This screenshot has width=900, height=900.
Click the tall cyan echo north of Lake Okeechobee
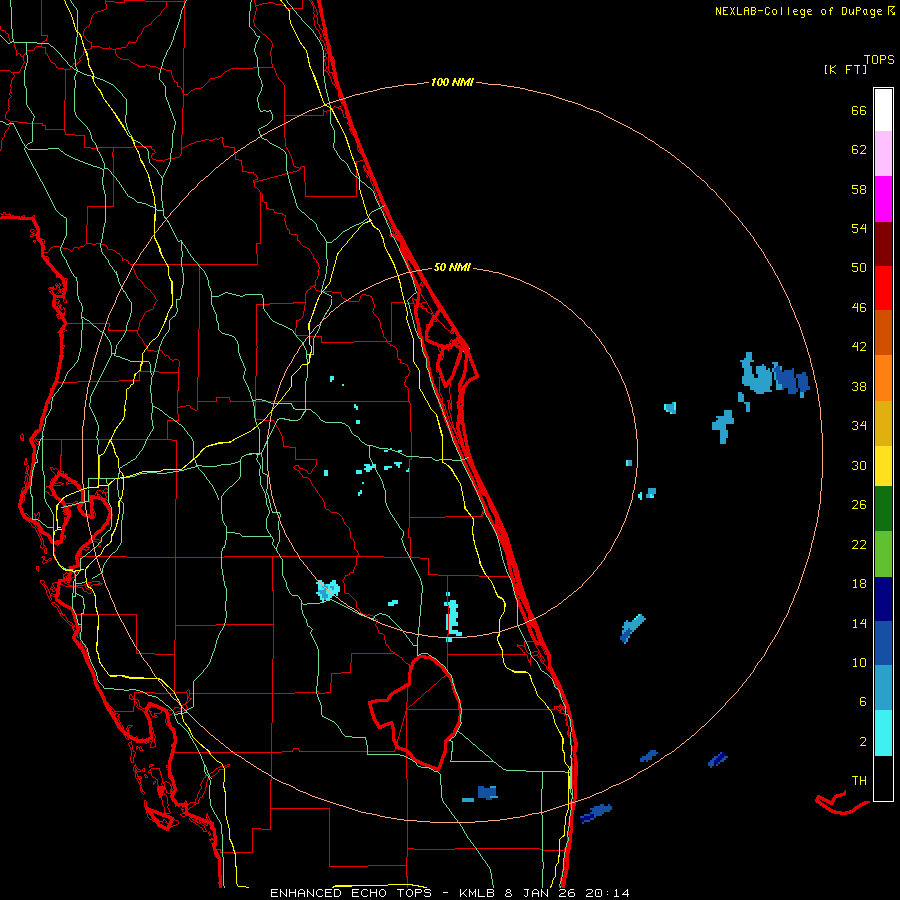pos(453,617)
